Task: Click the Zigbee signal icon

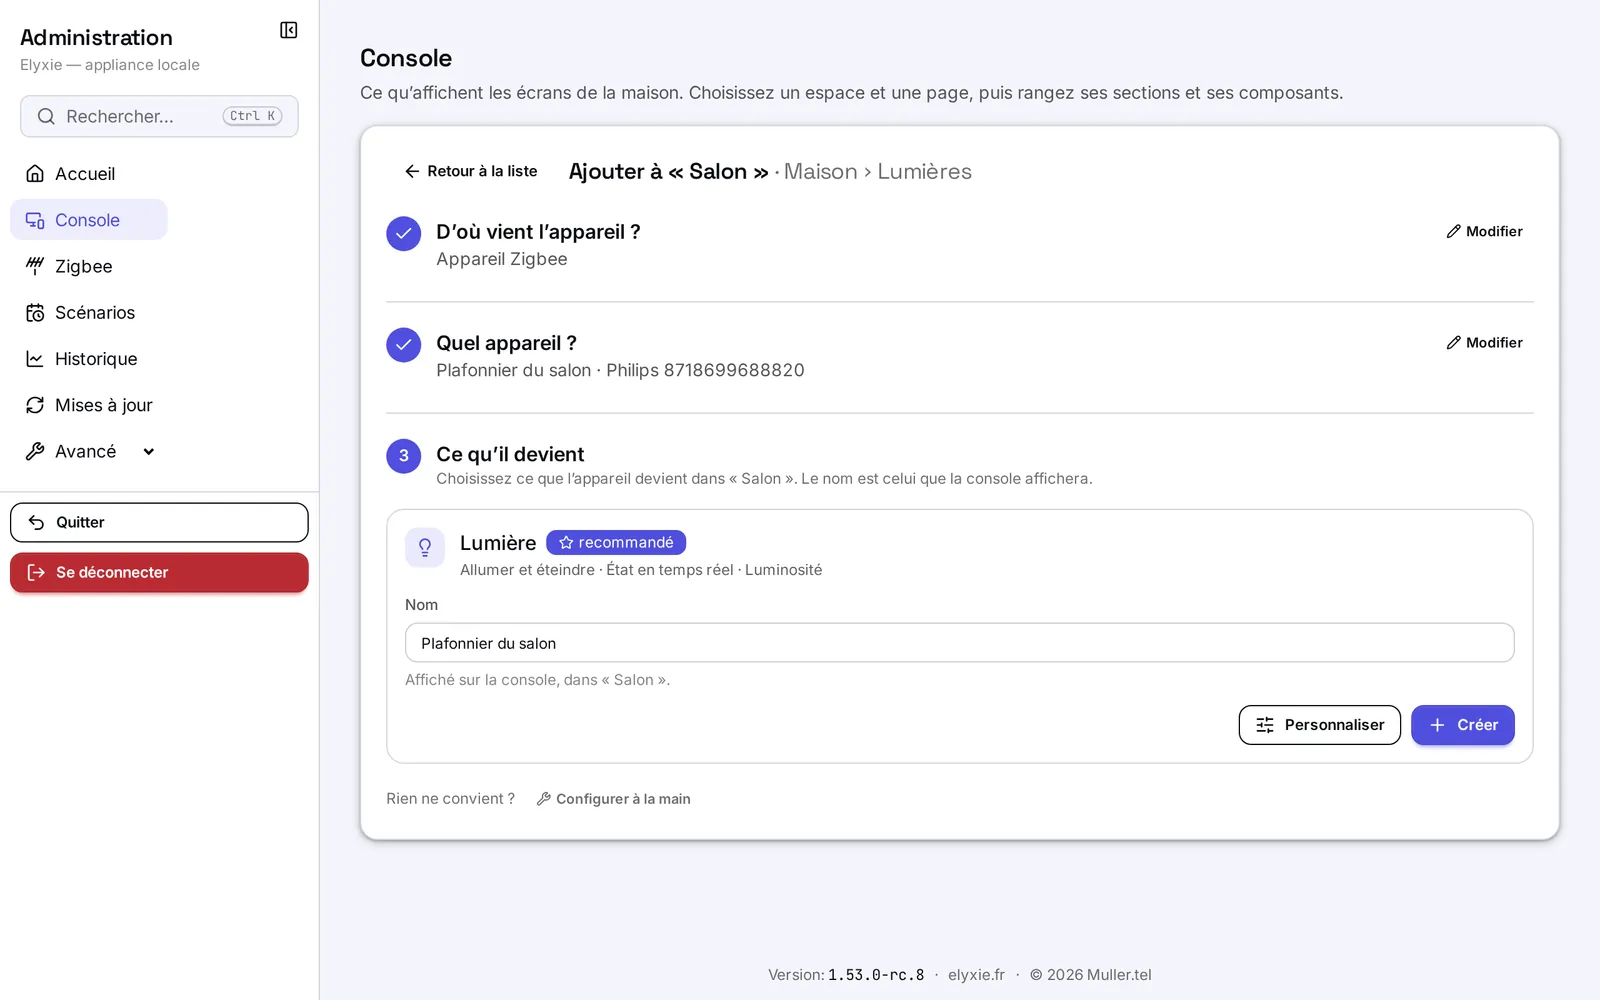Action: (x=35, y=266)
